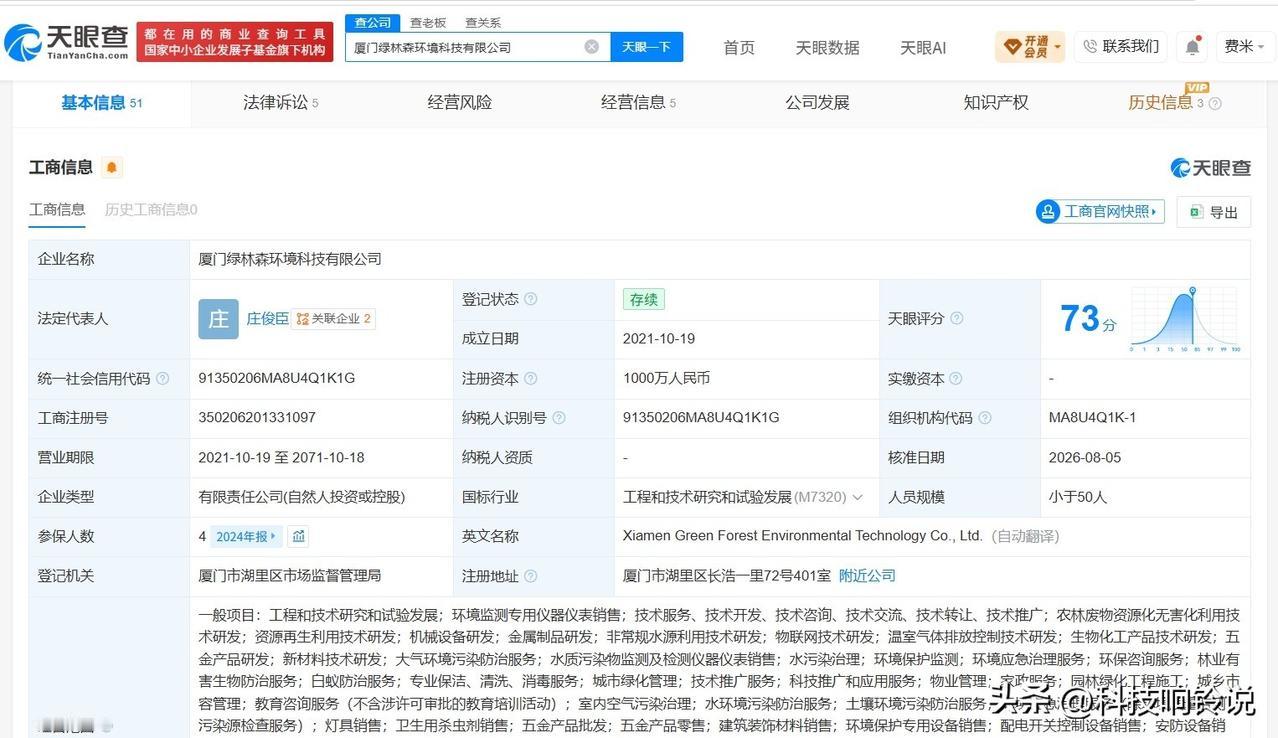The image size is (1278, 738).
Task: Open 基本信息 tab
Action: [x=101, y=102]
